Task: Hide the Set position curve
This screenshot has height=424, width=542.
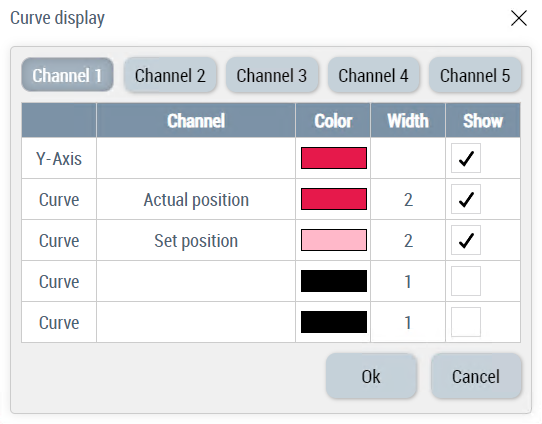Action: (466, 240)
